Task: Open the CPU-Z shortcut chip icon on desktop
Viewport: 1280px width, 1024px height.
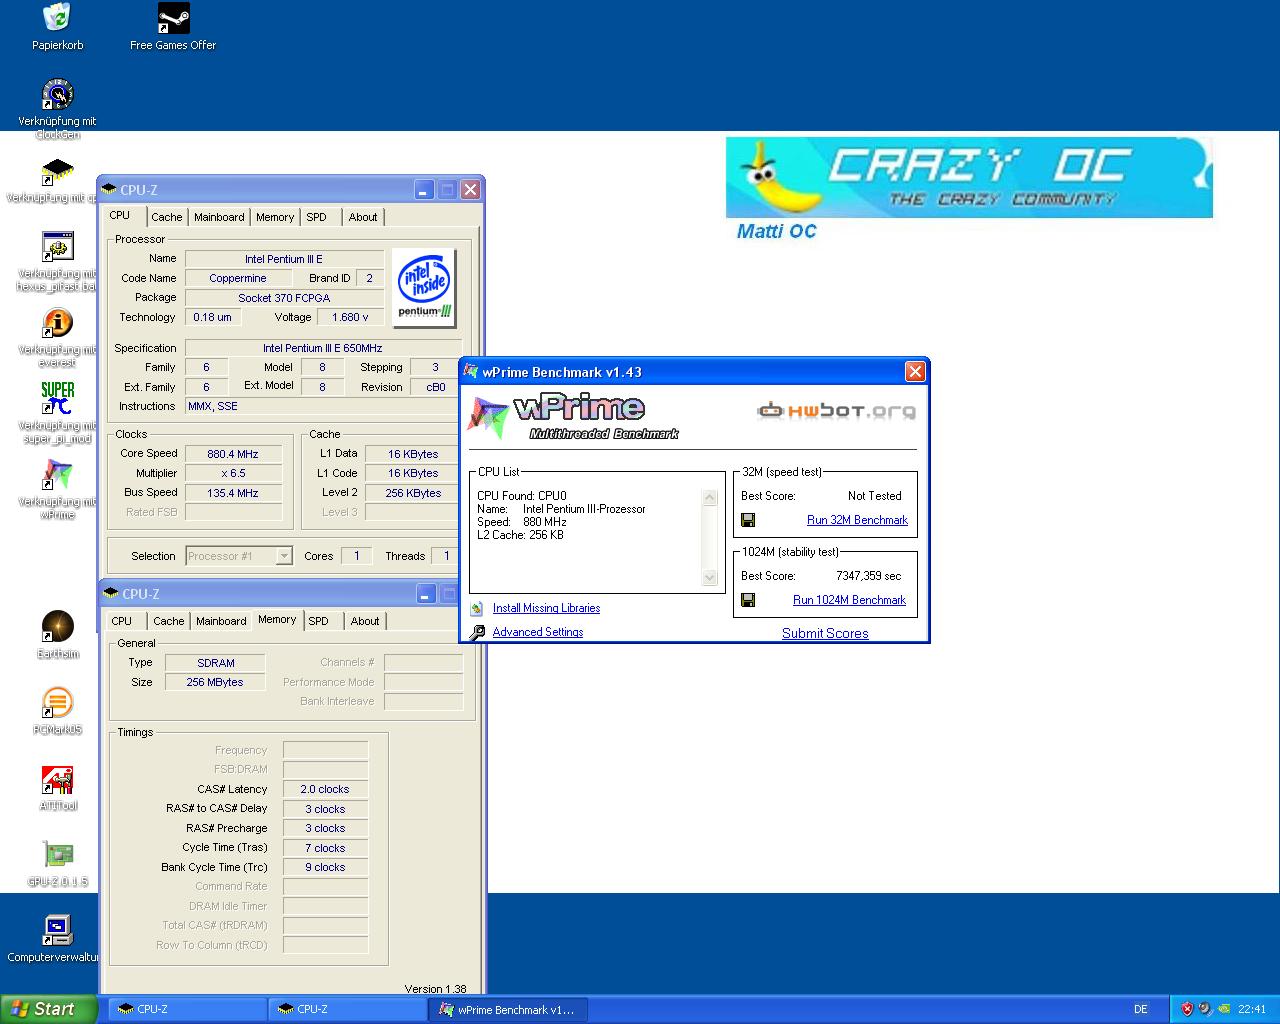Action: tap(57, 170)
